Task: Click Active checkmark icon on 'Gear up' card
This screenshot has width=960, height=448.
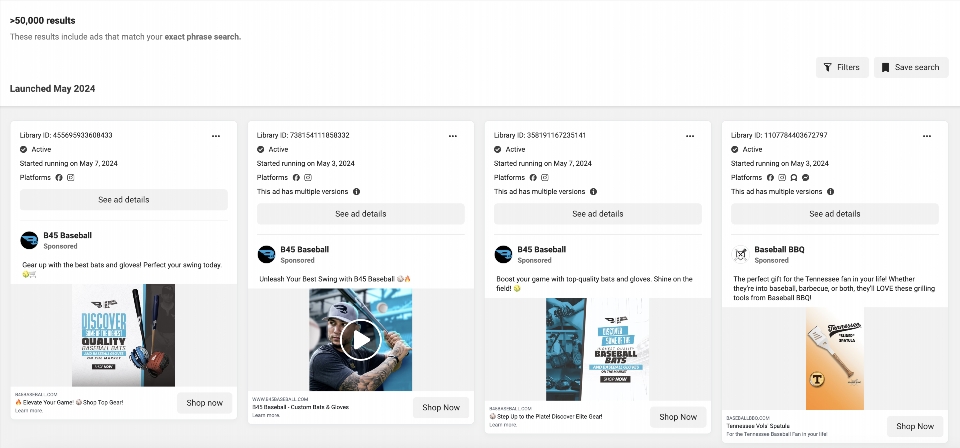Action: (x=23, y=149)
